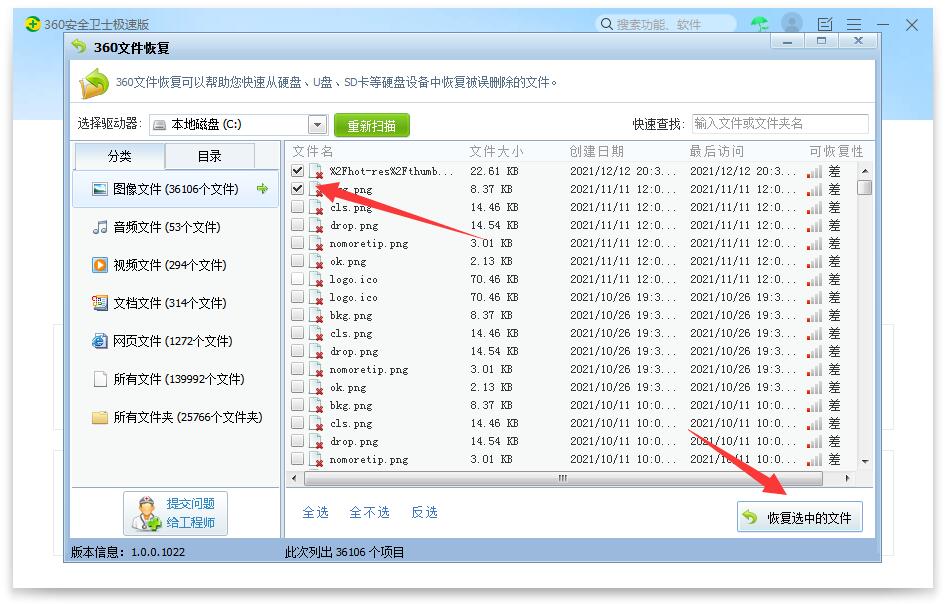Select file name cls.png dated 2021/10/11
Viewport: 946px width, 604px height.
[x=351, y=423]
